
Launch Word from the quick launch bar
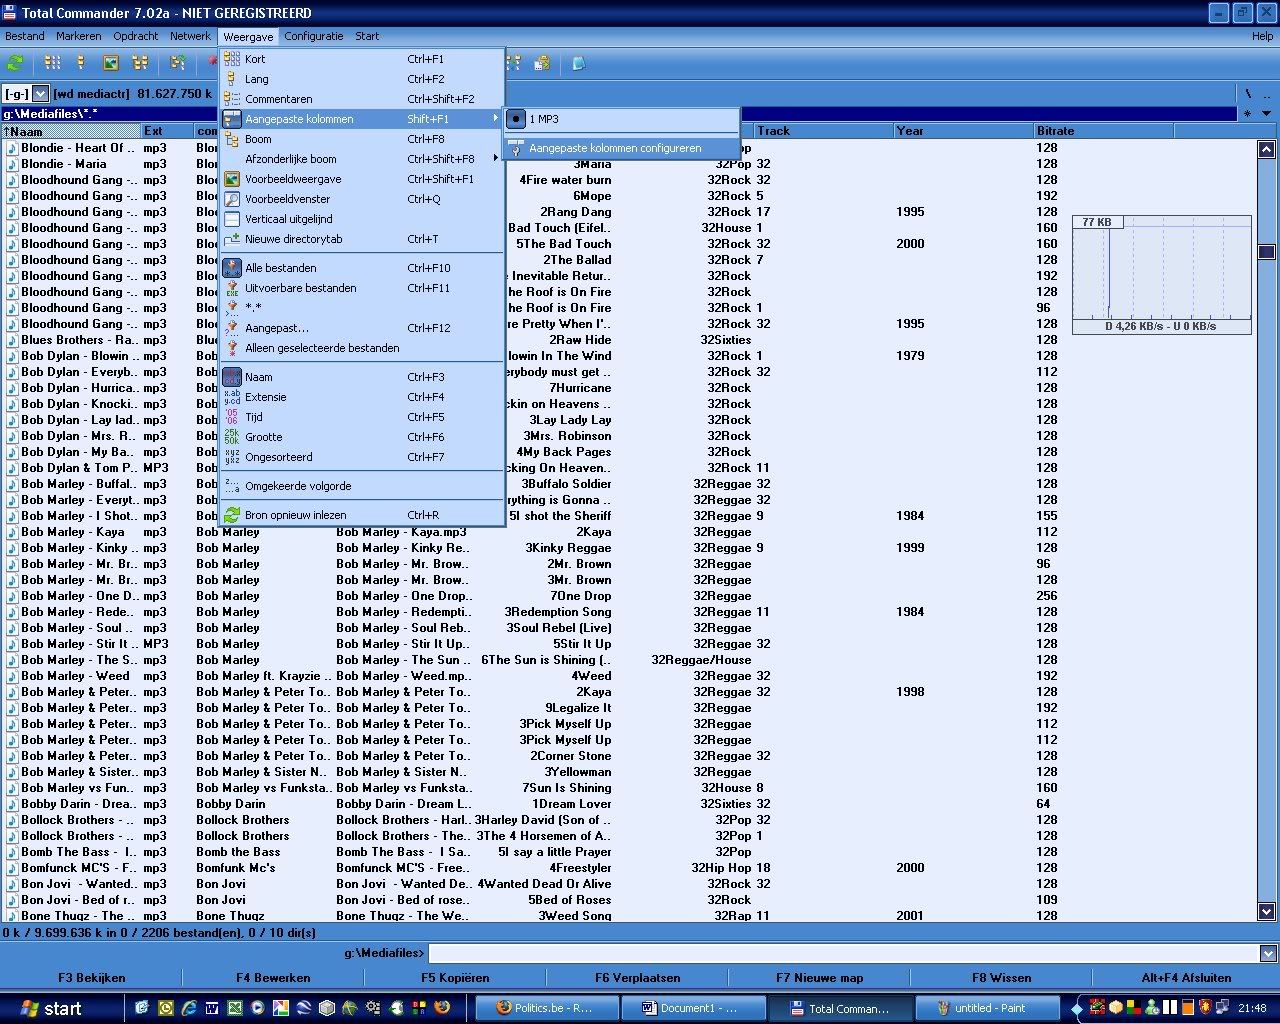[x=212, y=1008]
